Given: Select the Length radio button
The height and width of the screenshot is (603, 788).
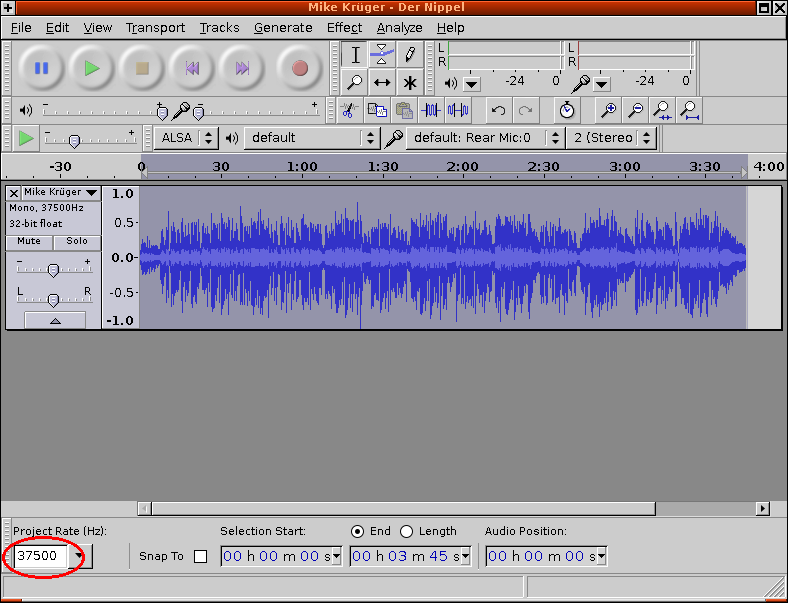Looking at the screenshot, I should click(406, 531).
